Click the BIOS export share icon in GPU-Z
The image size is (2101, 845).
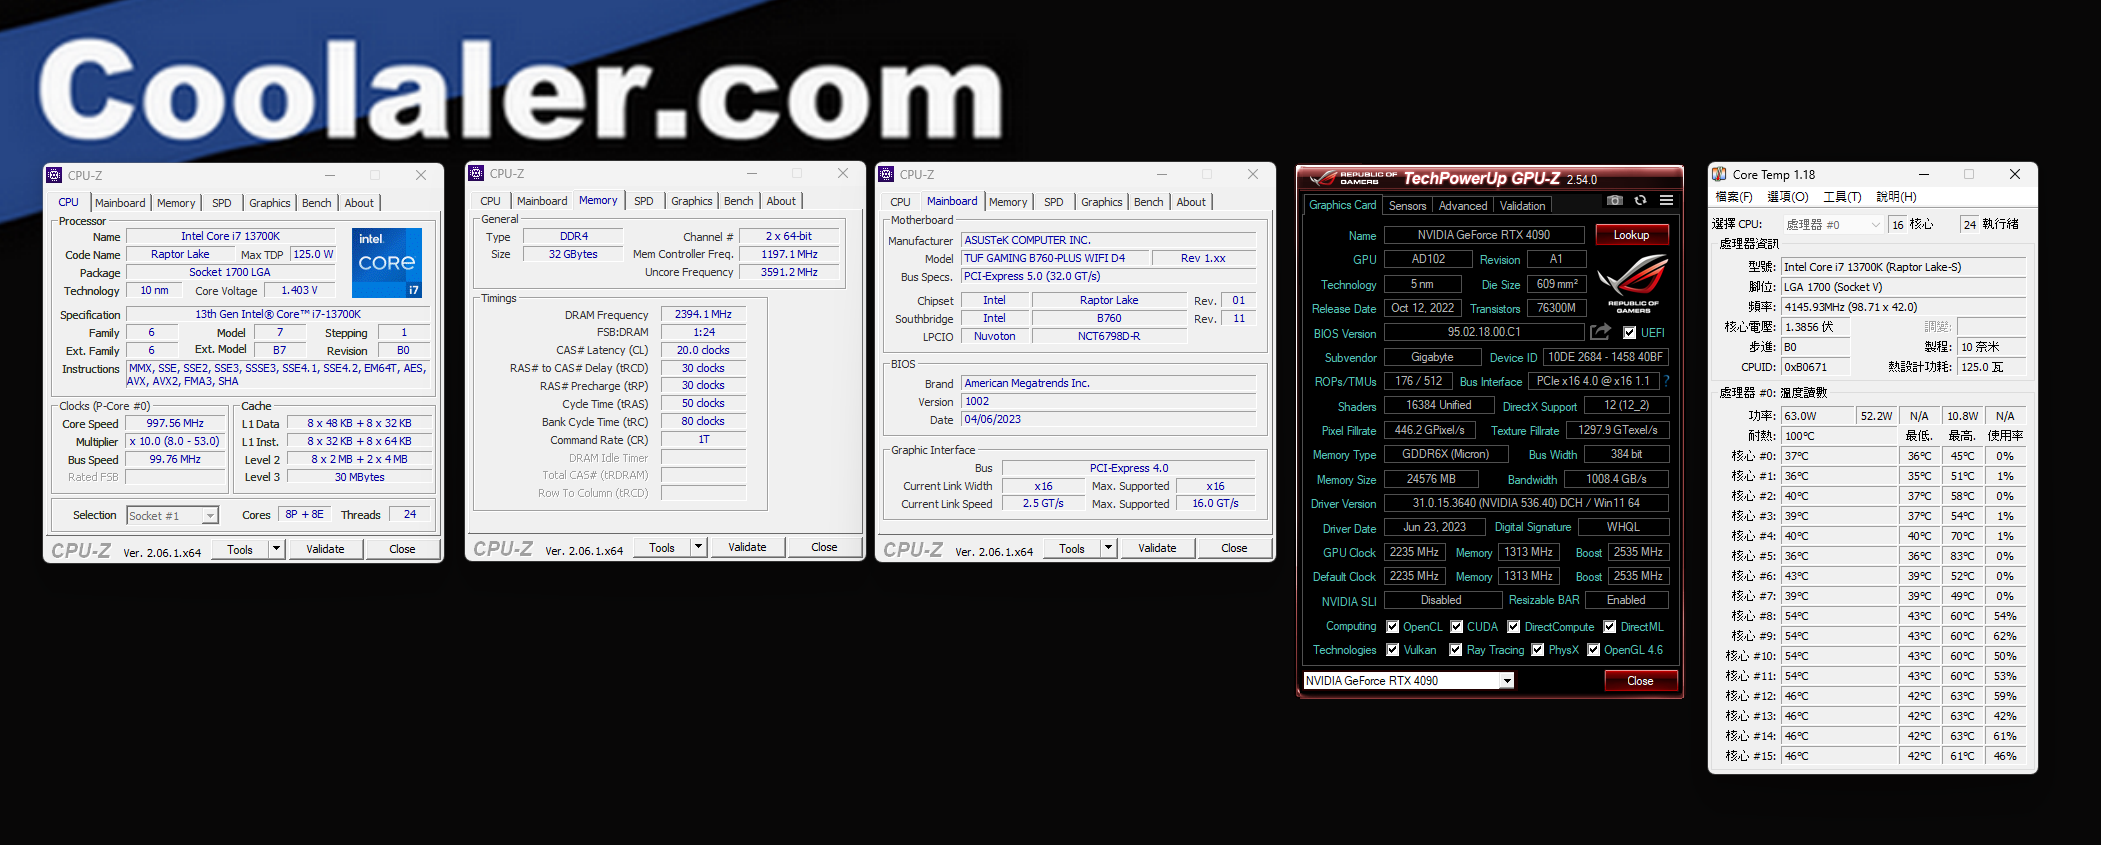click(x=1601, y=332)
